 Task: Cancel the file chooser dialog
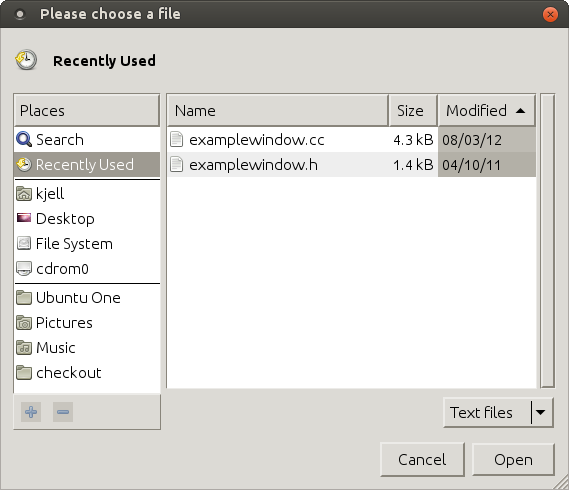422,460
